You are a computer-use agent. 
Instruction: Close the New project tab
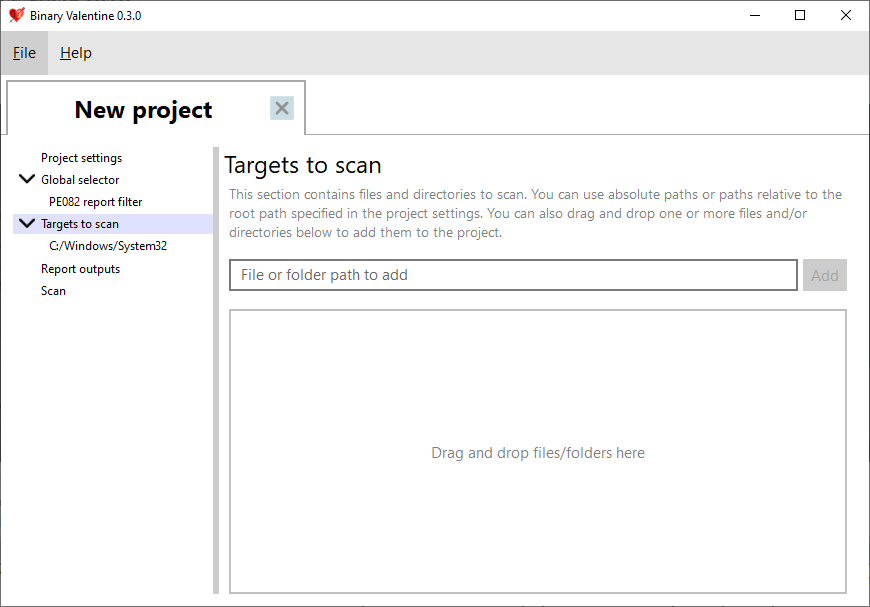pos(282,108)
